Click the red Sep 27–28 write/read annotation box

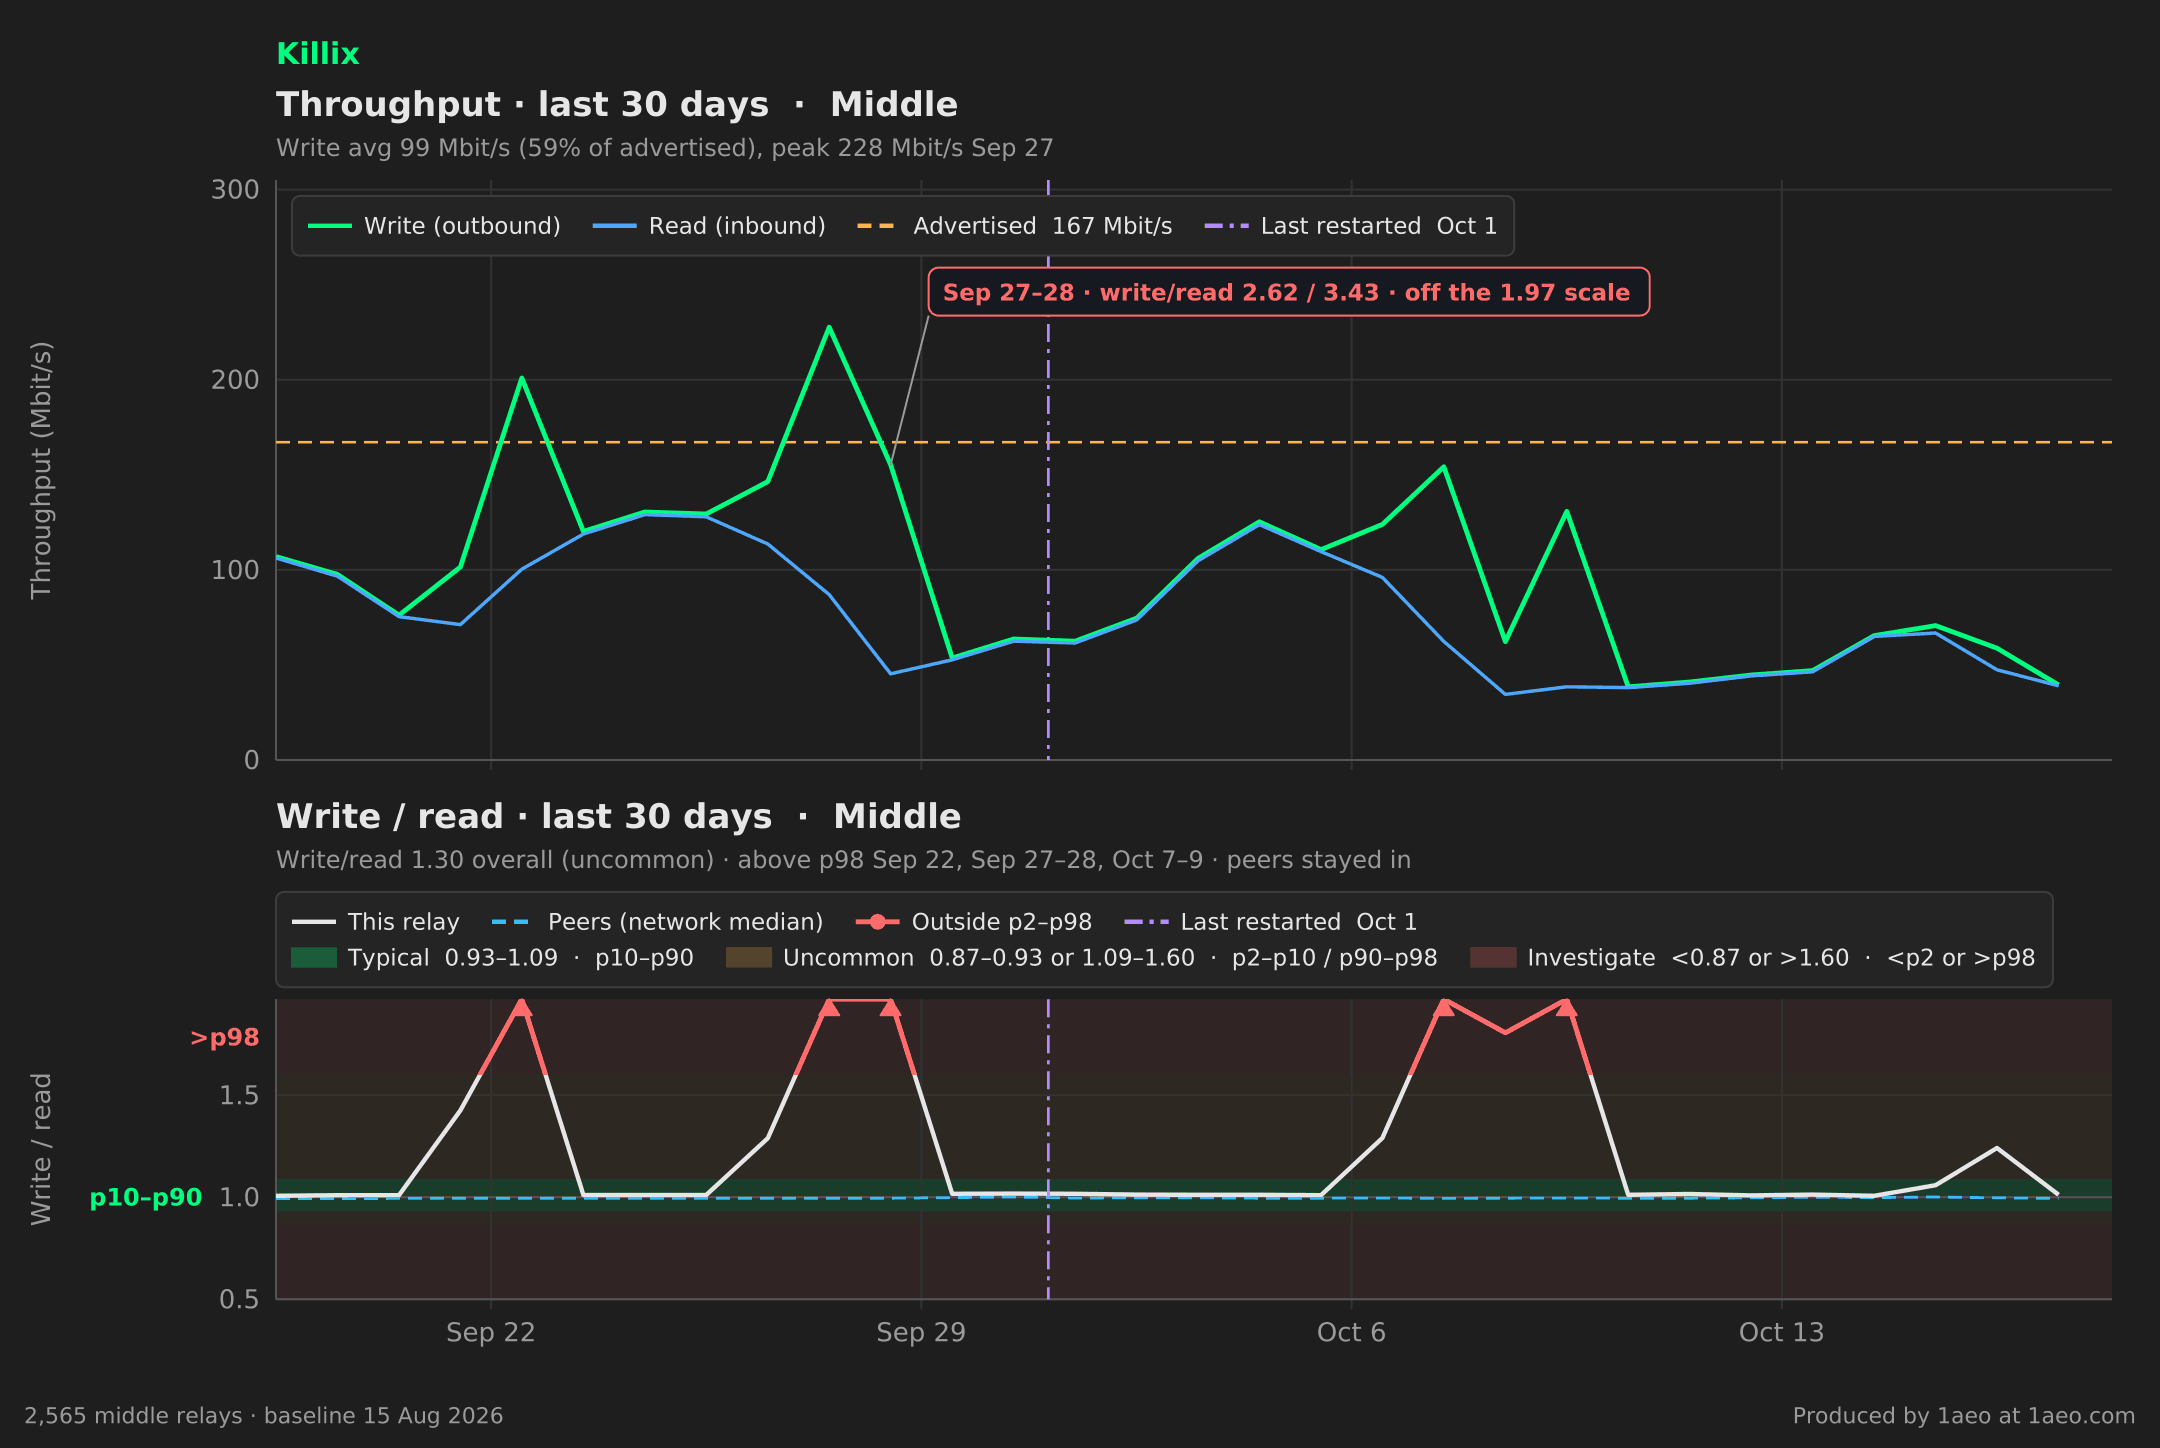(1288, 292)
